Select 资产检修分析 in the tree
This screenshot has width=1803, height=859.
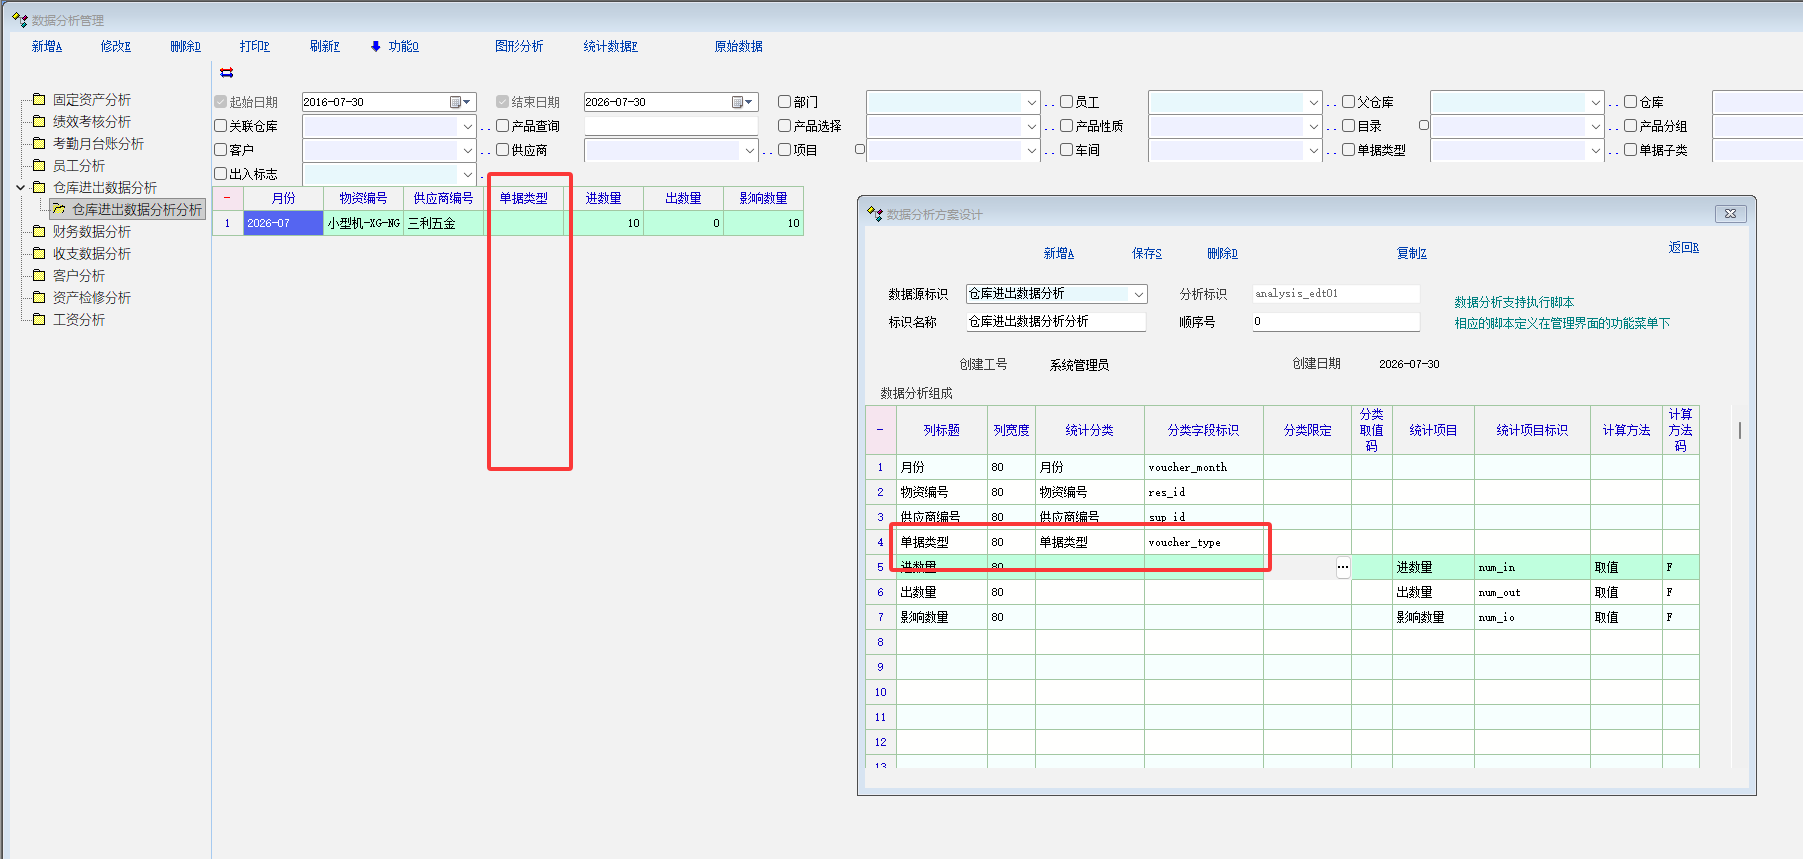(x=92, y=297)
